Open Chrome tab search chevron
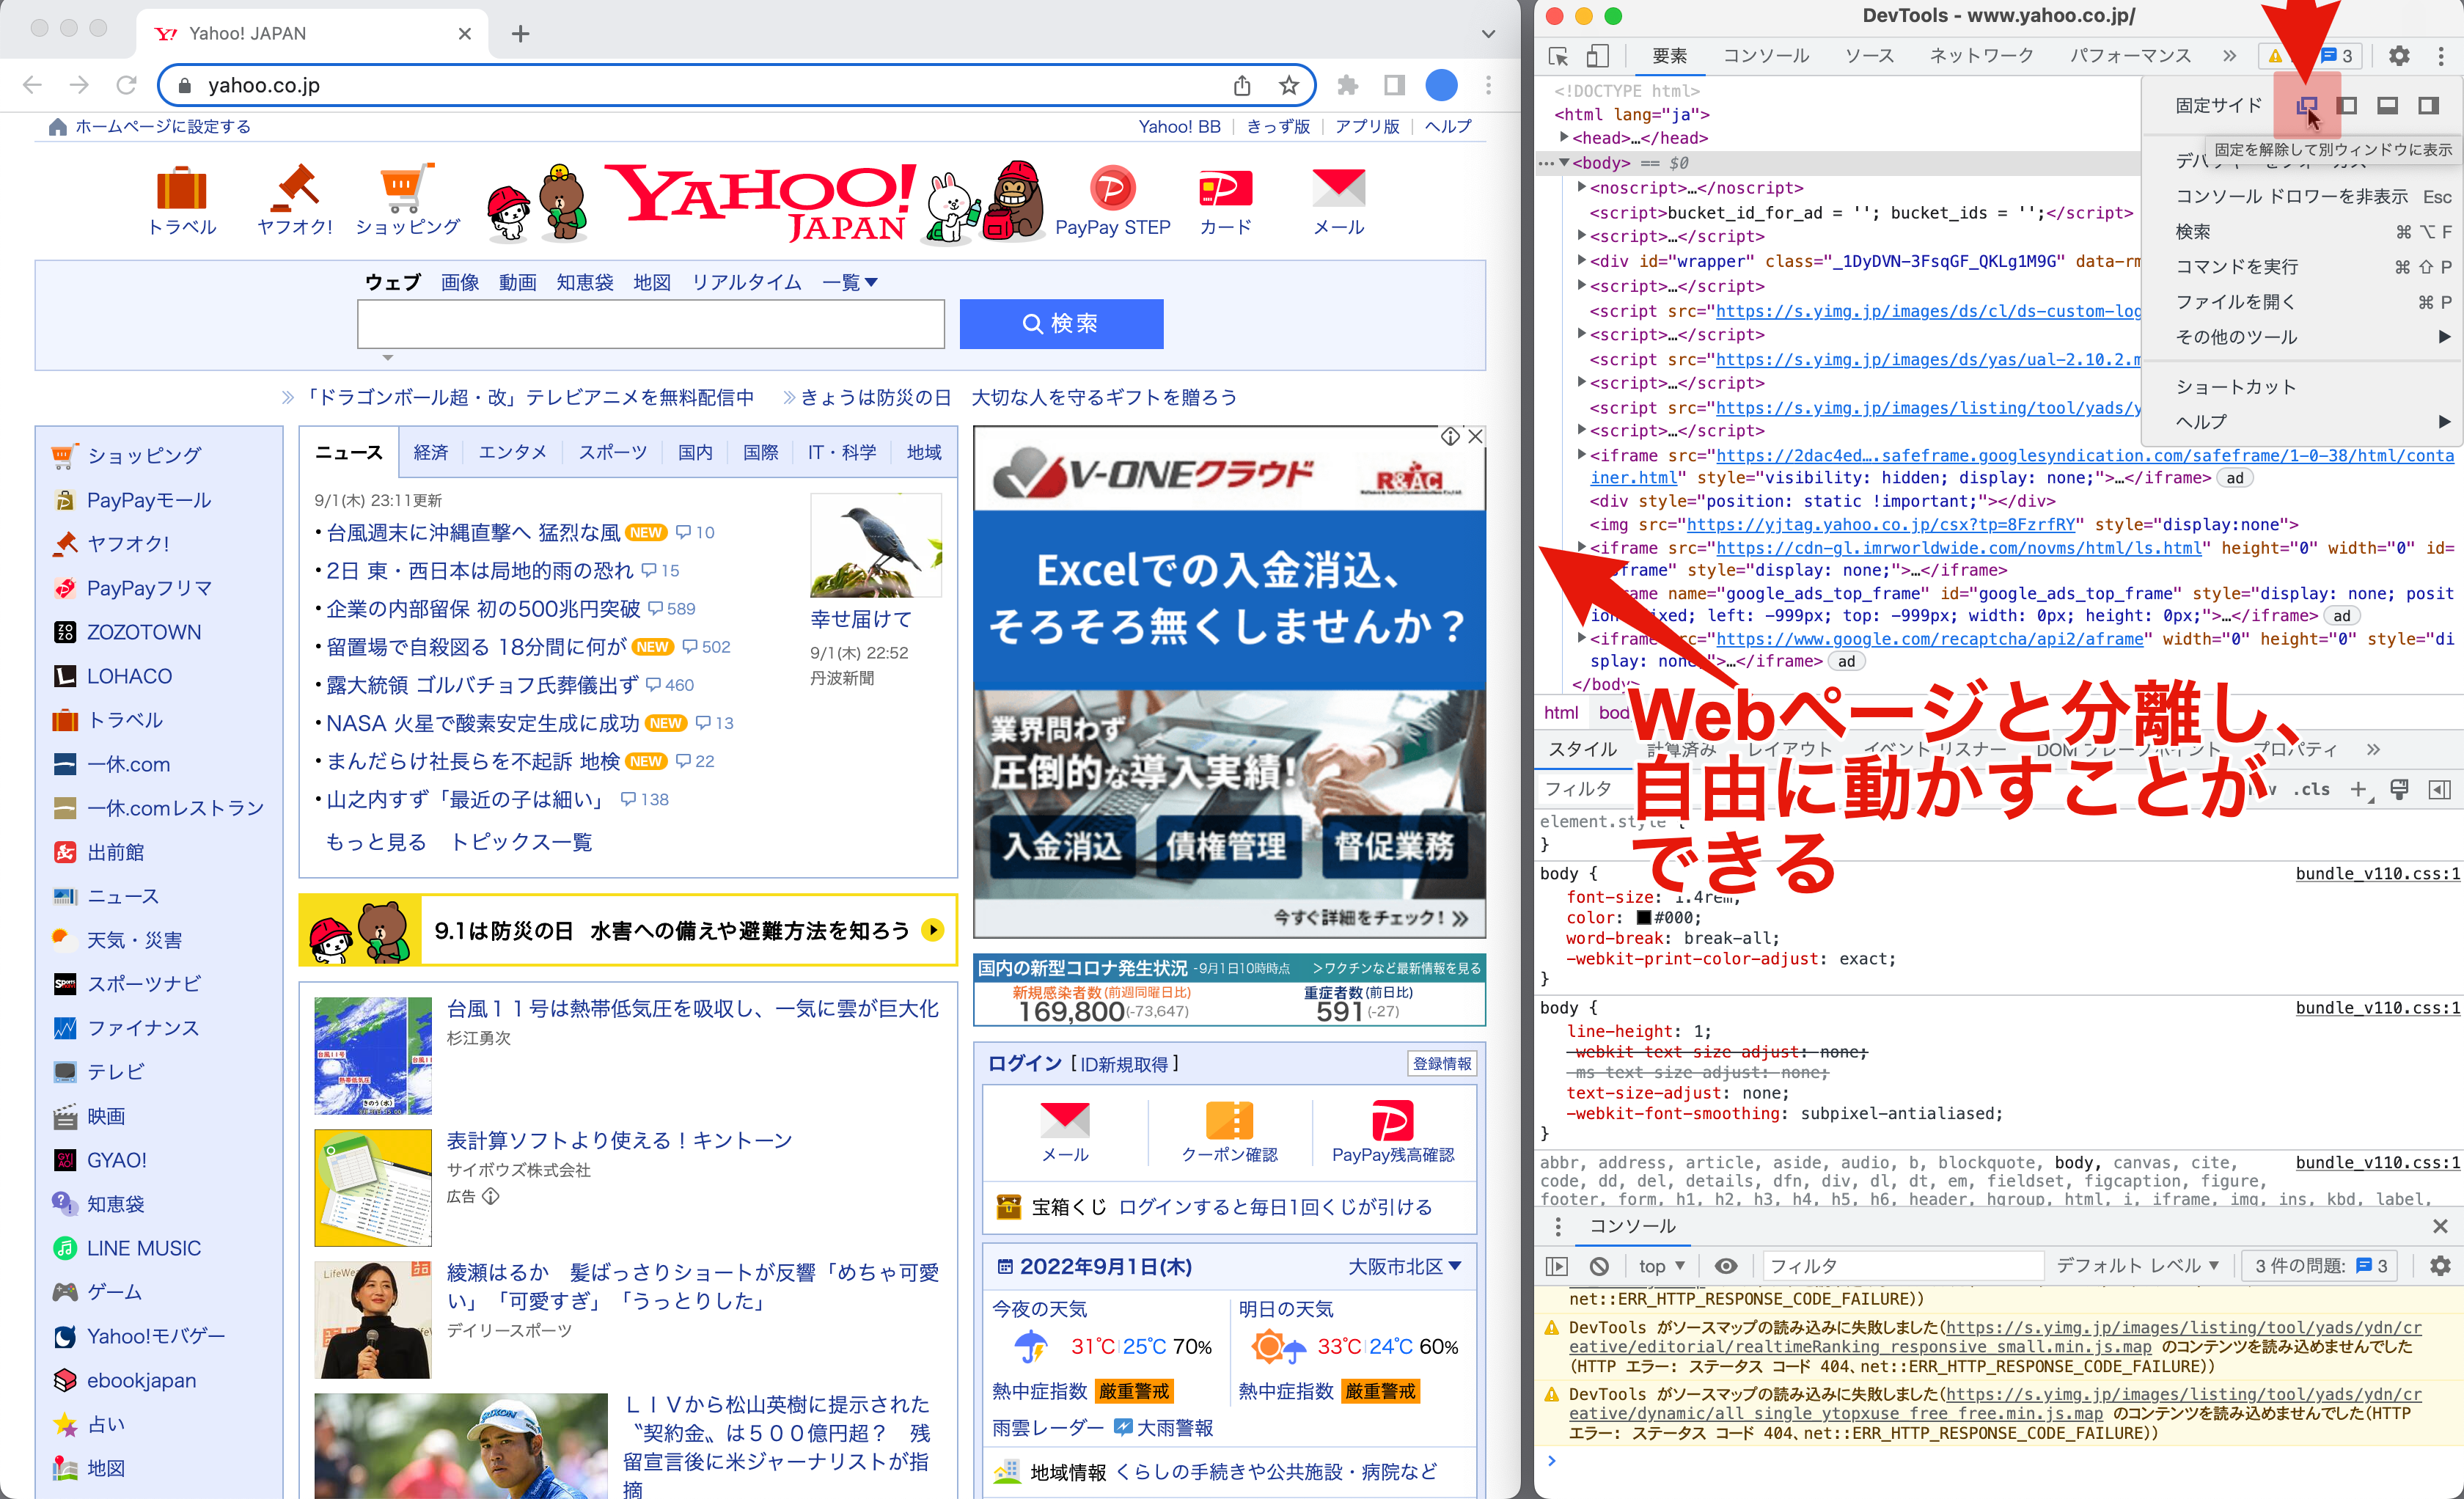Image resolution: width=2464 pixels, height=1499 pixels. tap(1489, 34)
